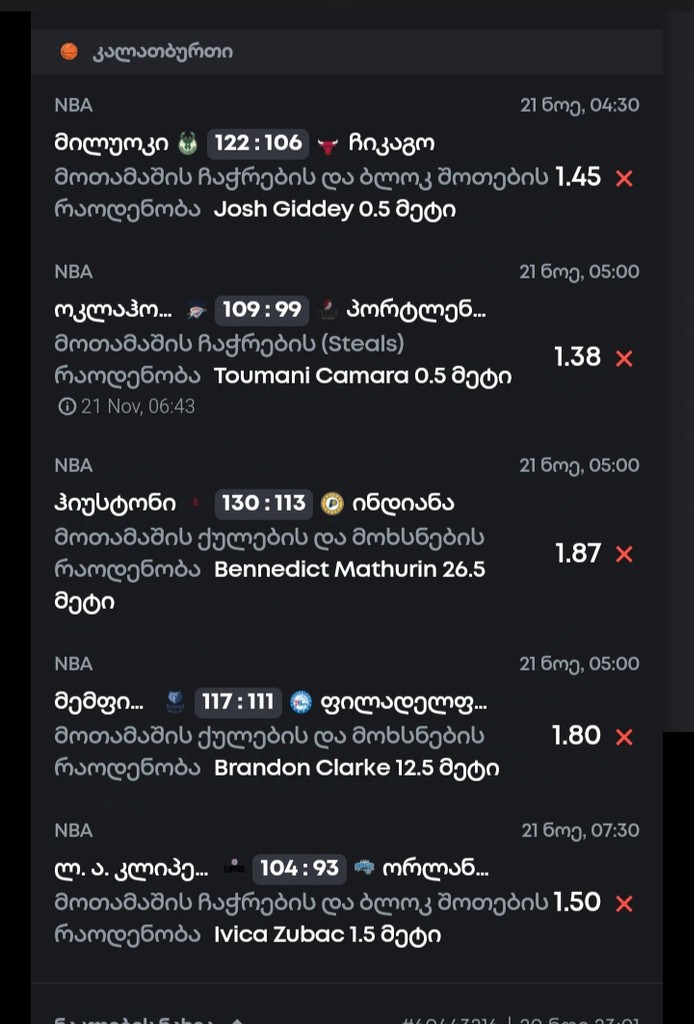Screen dimensions: 694x1024
Task: Open the 109 : 99 score badge
Action: pyautogui.click(x=262, y=309)
